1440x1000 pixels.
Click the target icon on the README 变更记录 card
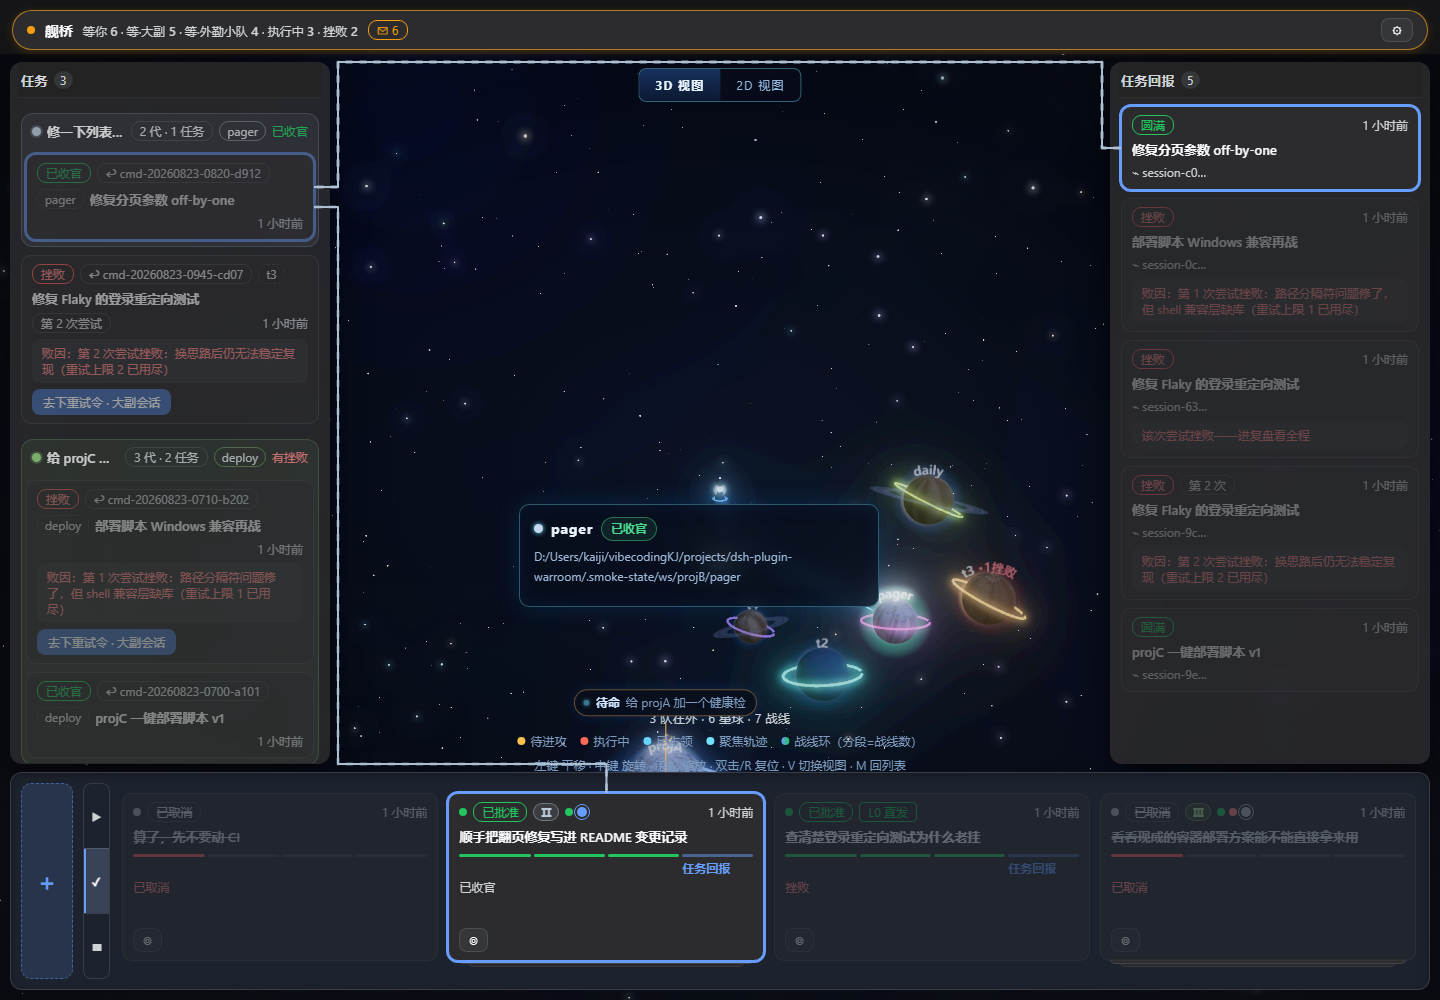(x=473, y=940)
